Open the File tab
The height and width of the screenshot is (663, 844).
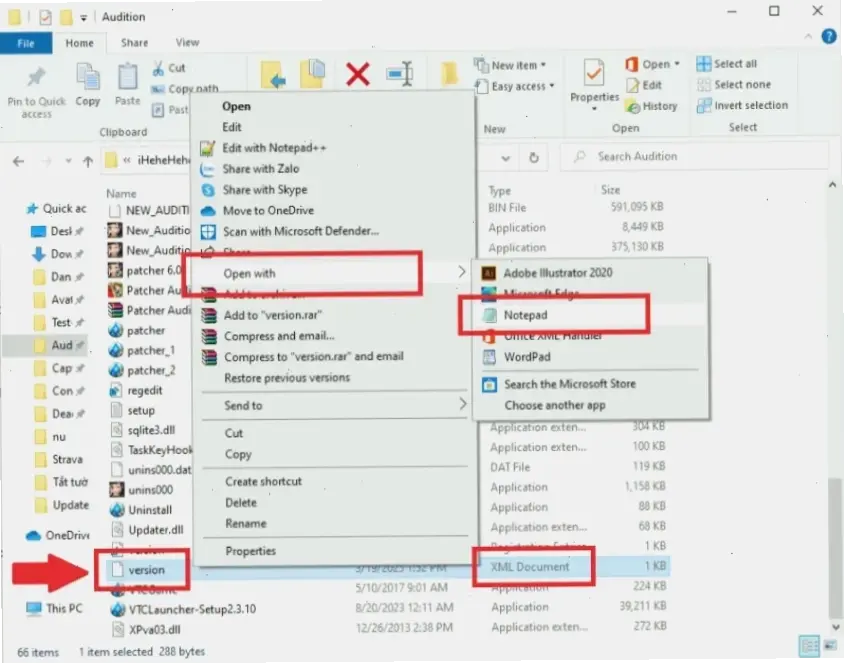pyautogui.click(x=26, y=43)
